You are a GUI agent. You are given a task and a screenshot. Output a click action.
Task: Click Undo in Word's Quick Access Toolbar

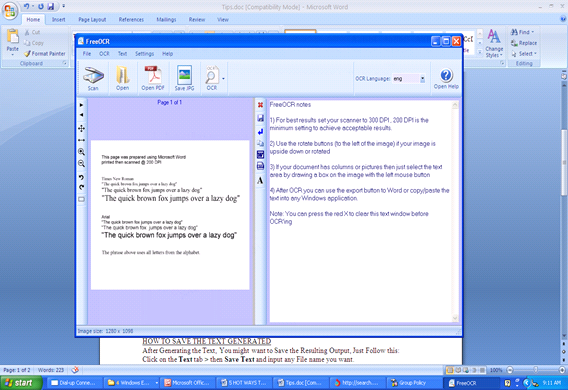point(26,7)
